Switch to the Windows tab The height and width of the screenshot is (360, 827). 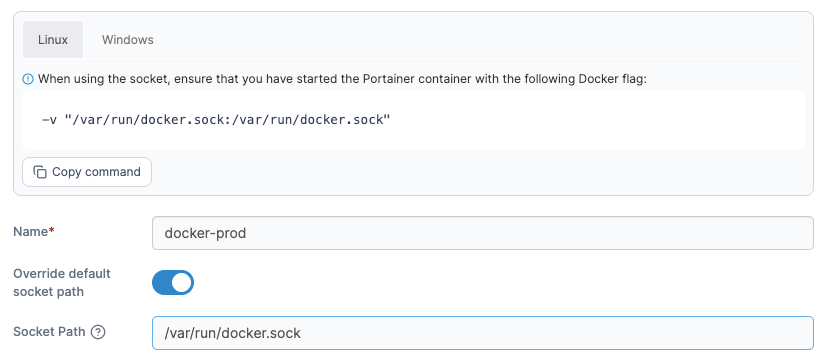click(128, 40)
